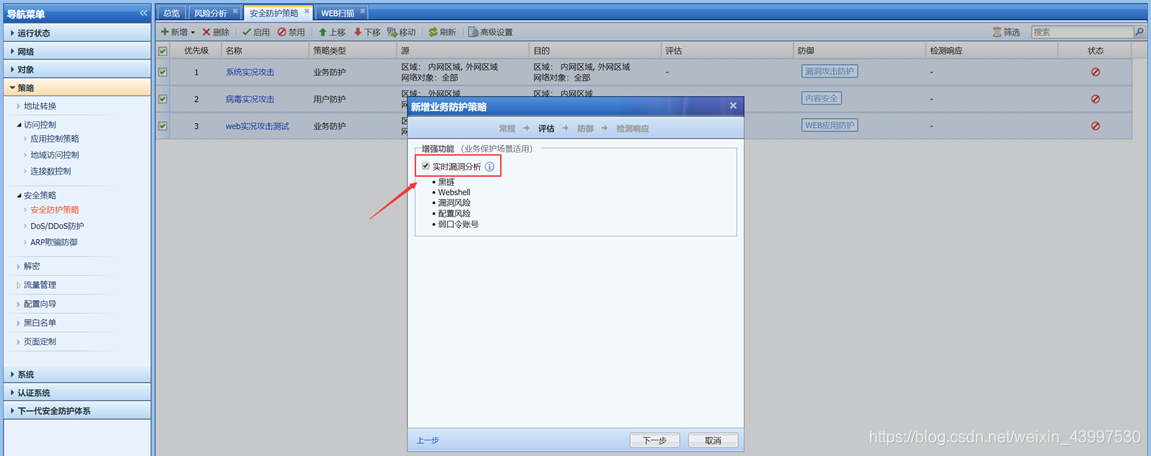Expand the 下一代安全防护体系 section

tap(77, 411)
